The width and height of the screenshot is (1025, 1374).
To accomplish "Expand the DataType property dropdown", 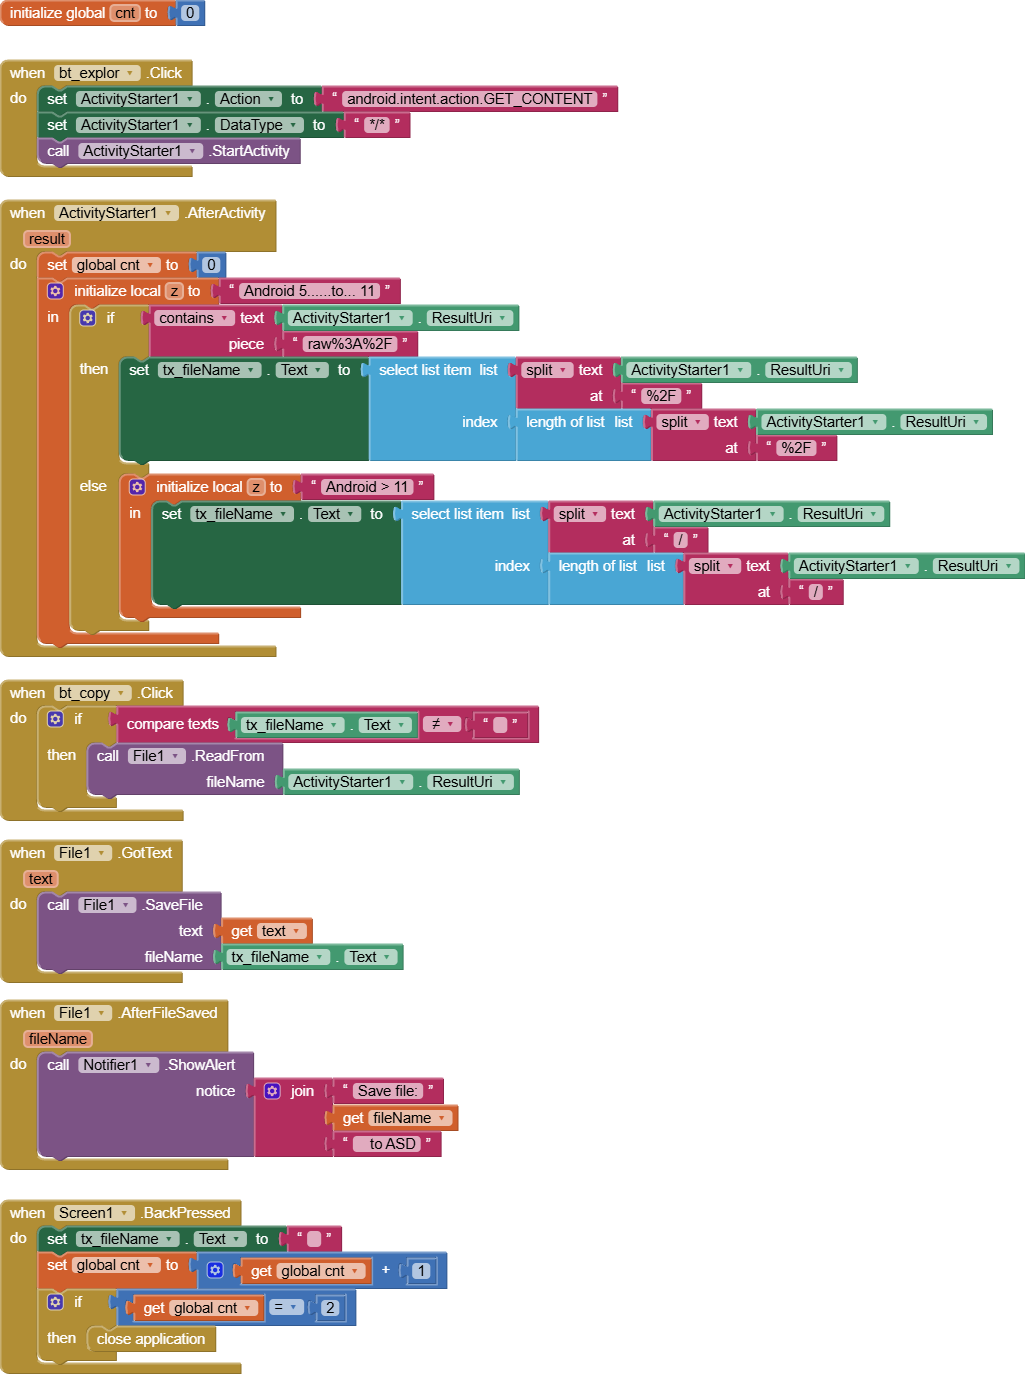I will tap(294, 125).
